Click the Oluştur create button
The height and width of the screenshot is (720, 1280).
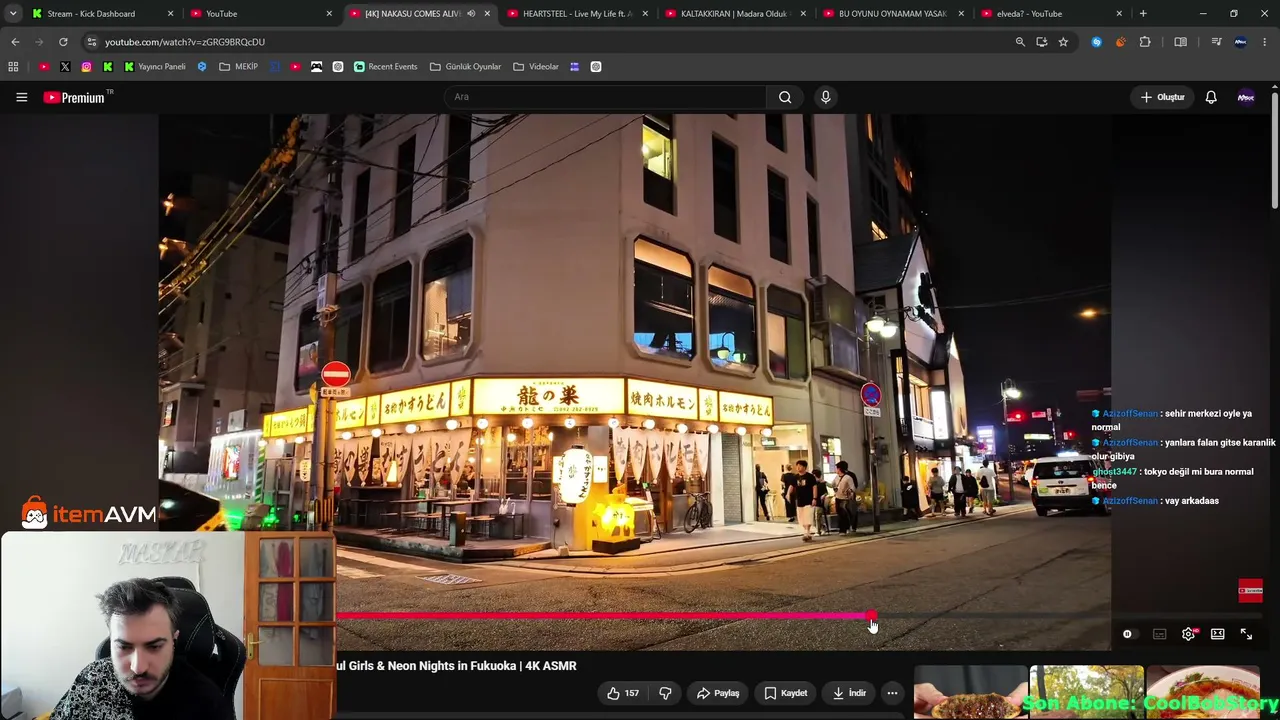(1162, 97)
